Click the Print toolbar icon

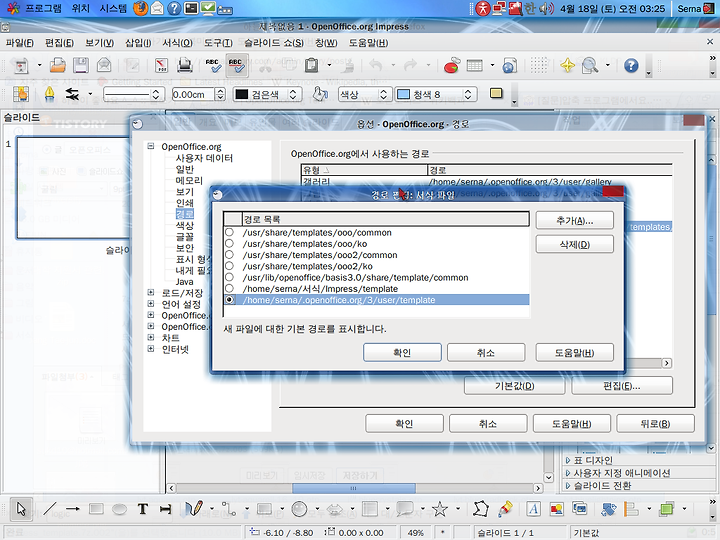pyautogui.click(x=185, y=66)
